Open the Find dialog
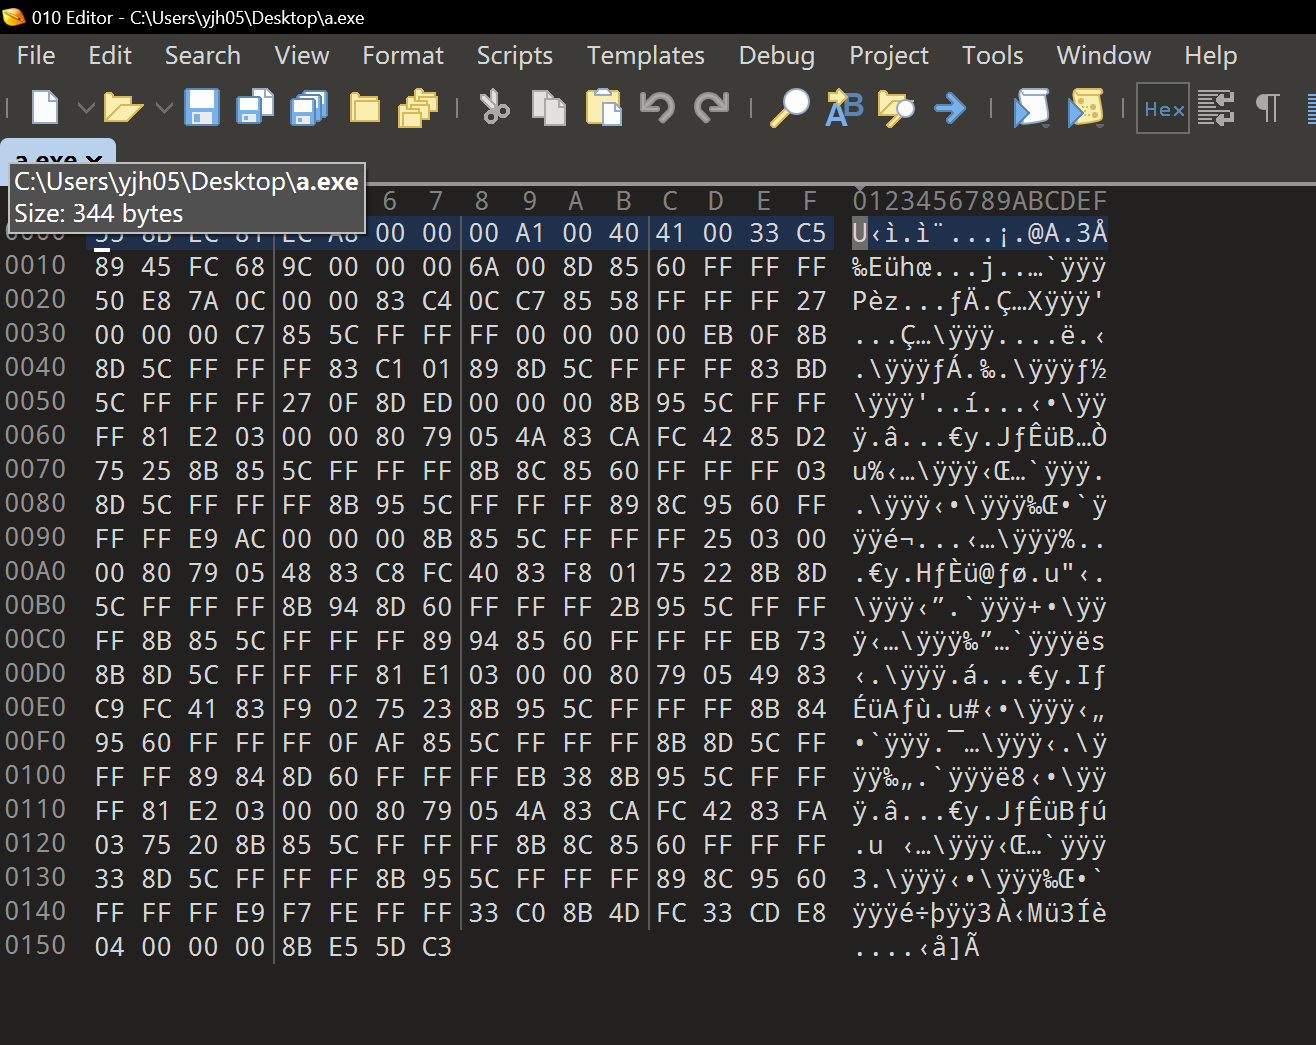Screen dimensions: 1316x1045 789,107
